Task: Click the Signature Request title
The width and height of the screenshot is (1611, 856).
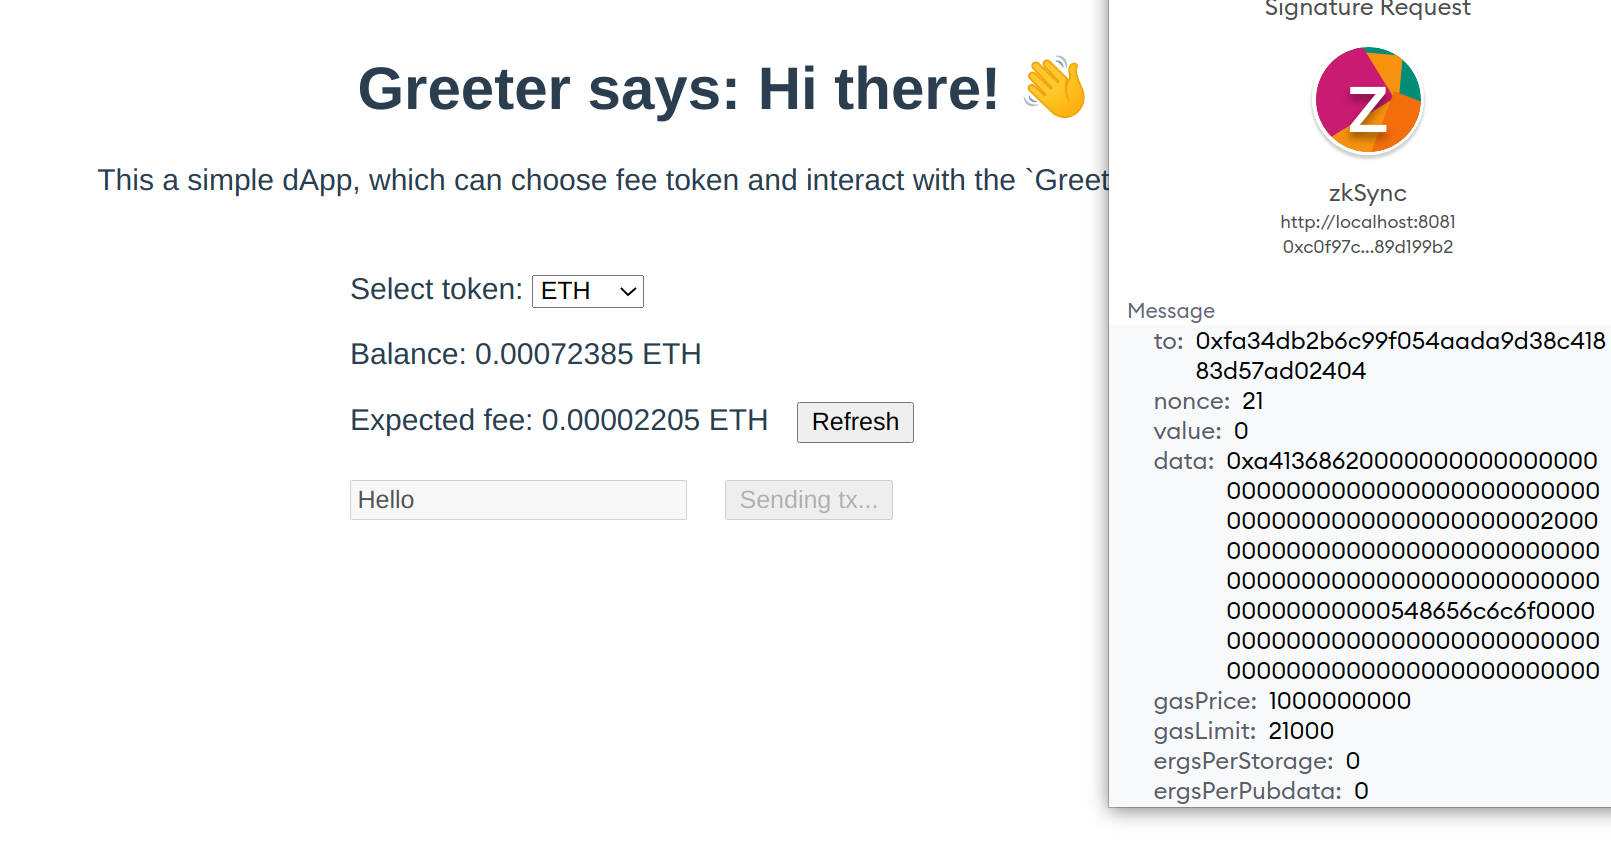Action: click(1367, 9)
